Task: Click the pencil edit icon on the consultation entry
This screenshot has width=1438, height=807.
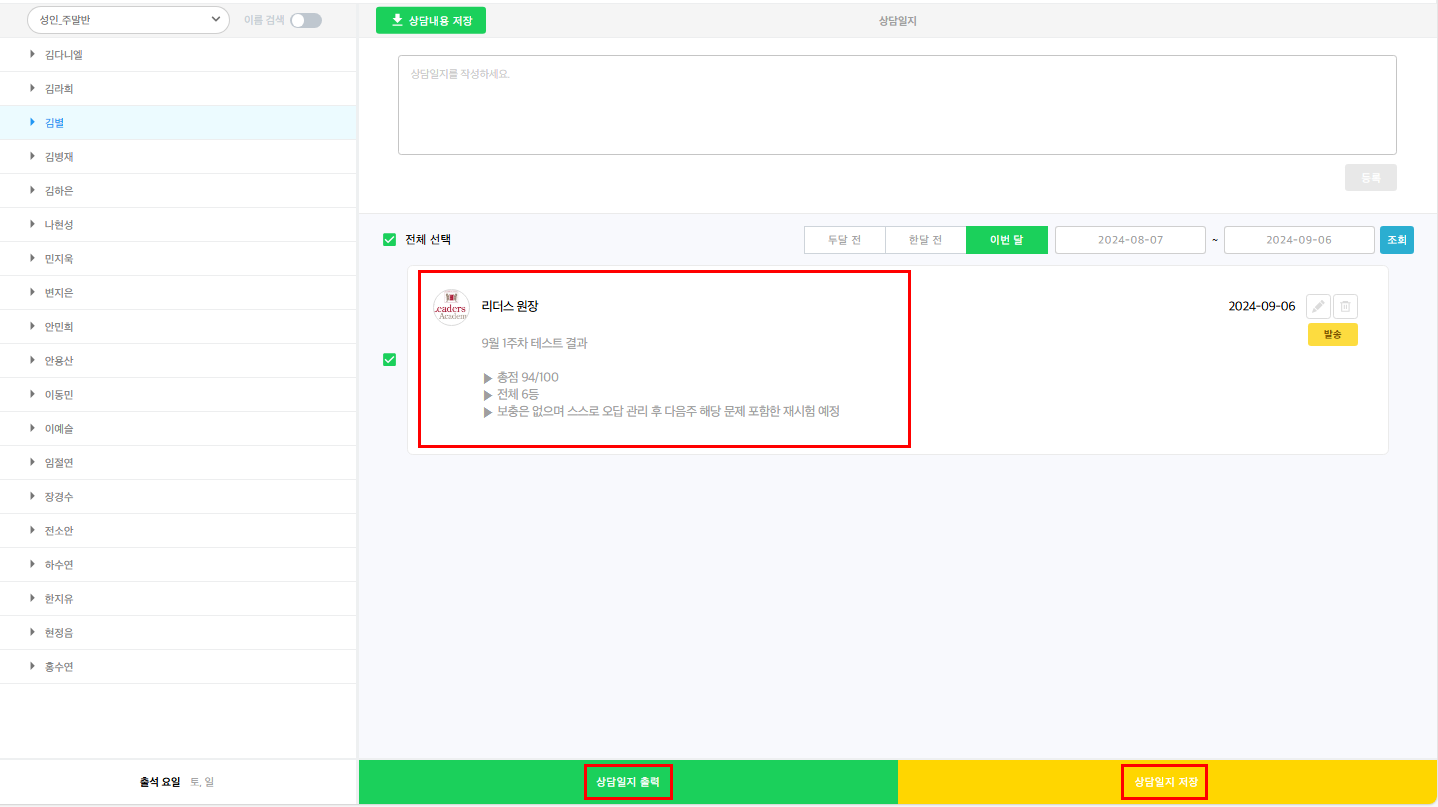Action: click(1318, 306)
